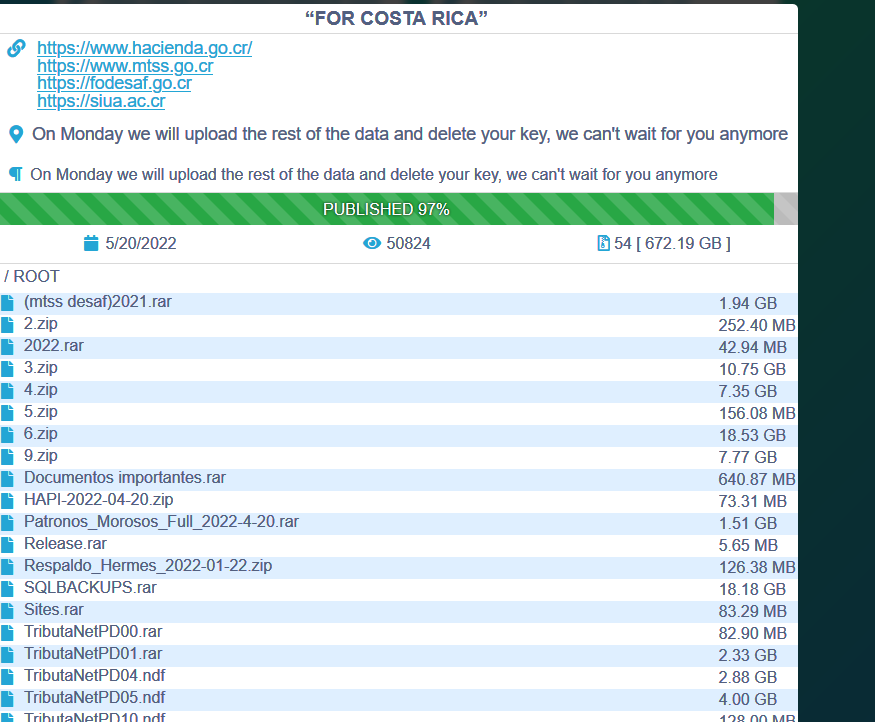Select the TributaNetPD00.rar file name

(x=93, y=632)
